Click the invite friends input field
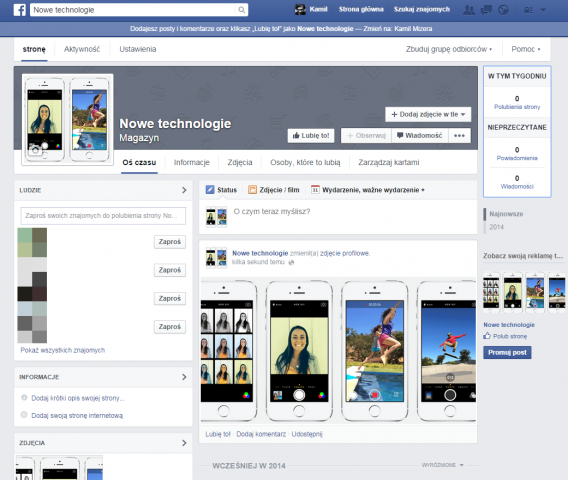Screen dimensions: 568x480 [103, 216]
